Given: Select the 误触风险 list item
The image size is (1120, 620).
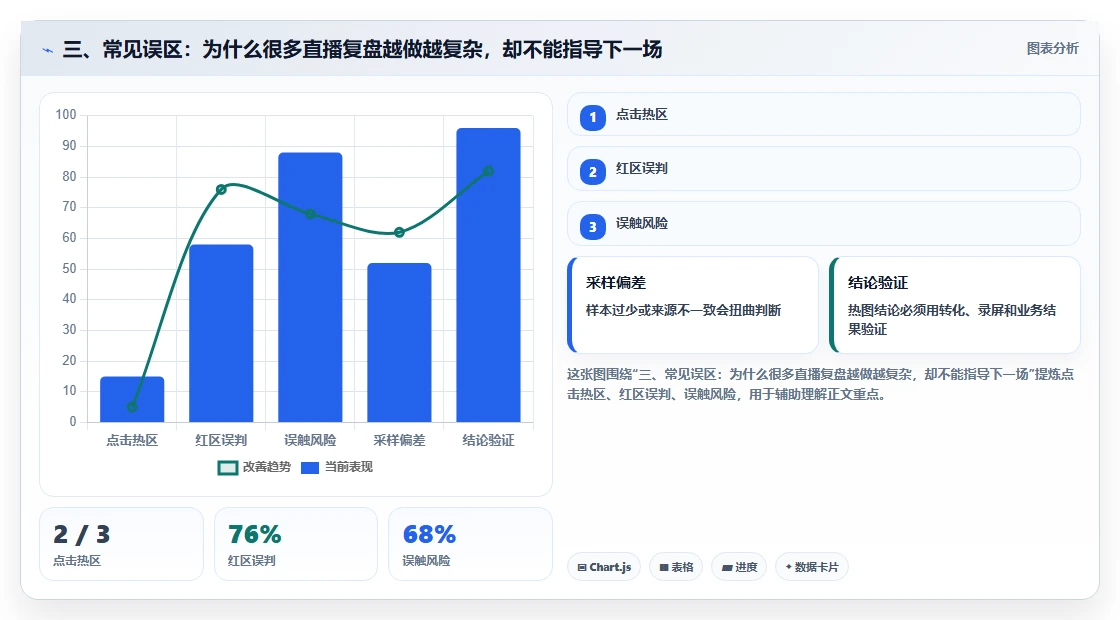Looking at the screenshot, I should (823, 224).
